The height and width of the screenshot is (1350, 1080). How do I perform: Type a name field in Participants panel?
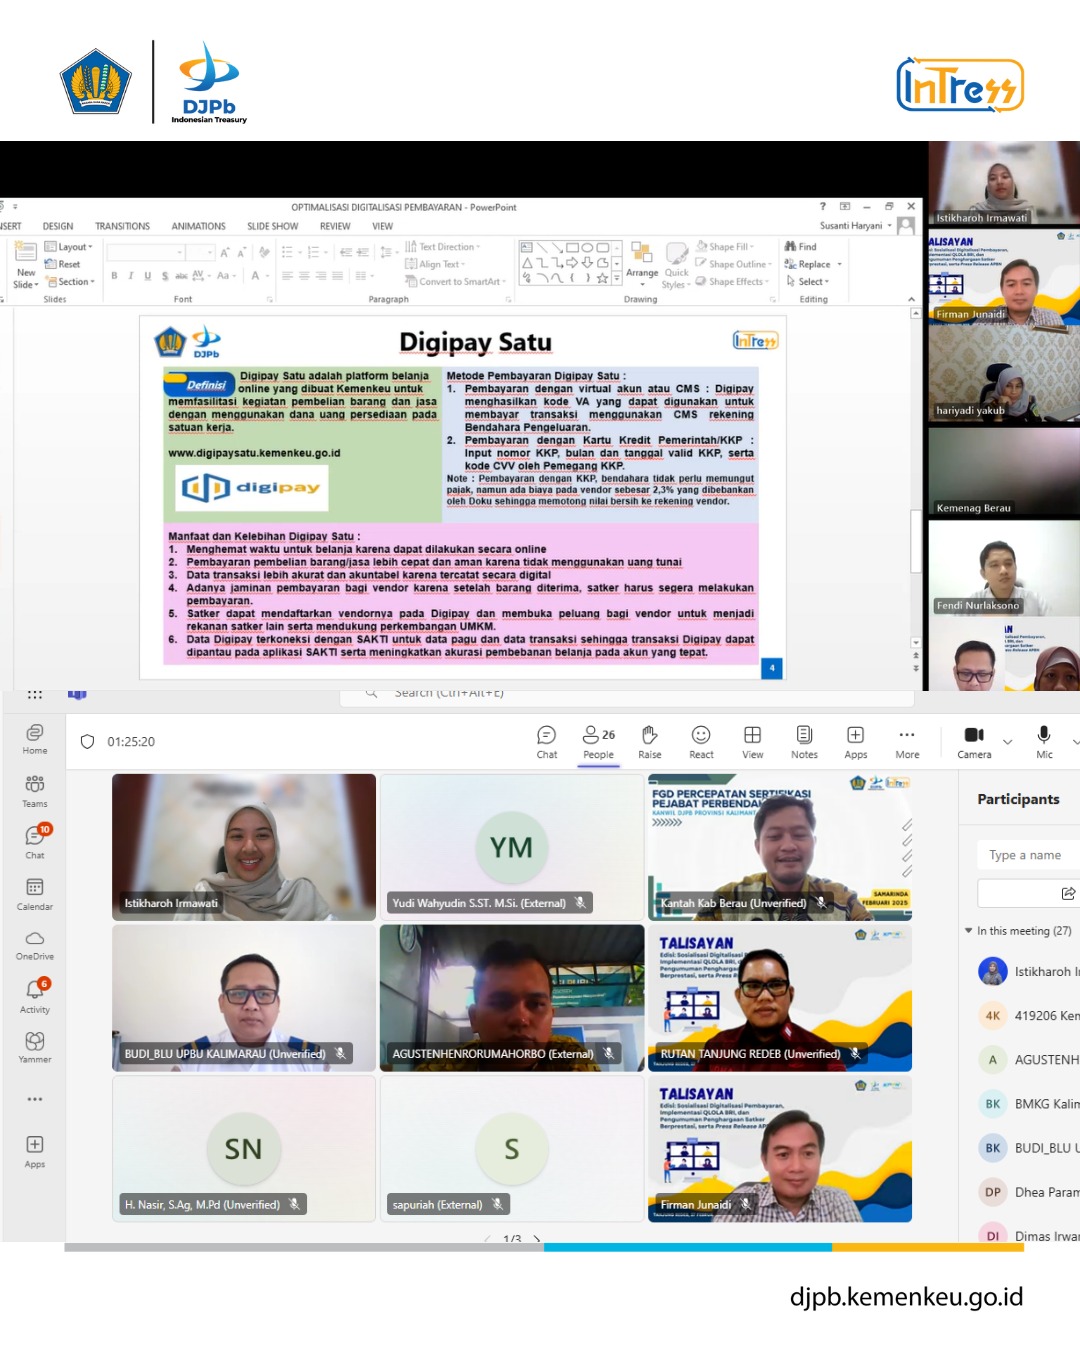pos(1028,855)
